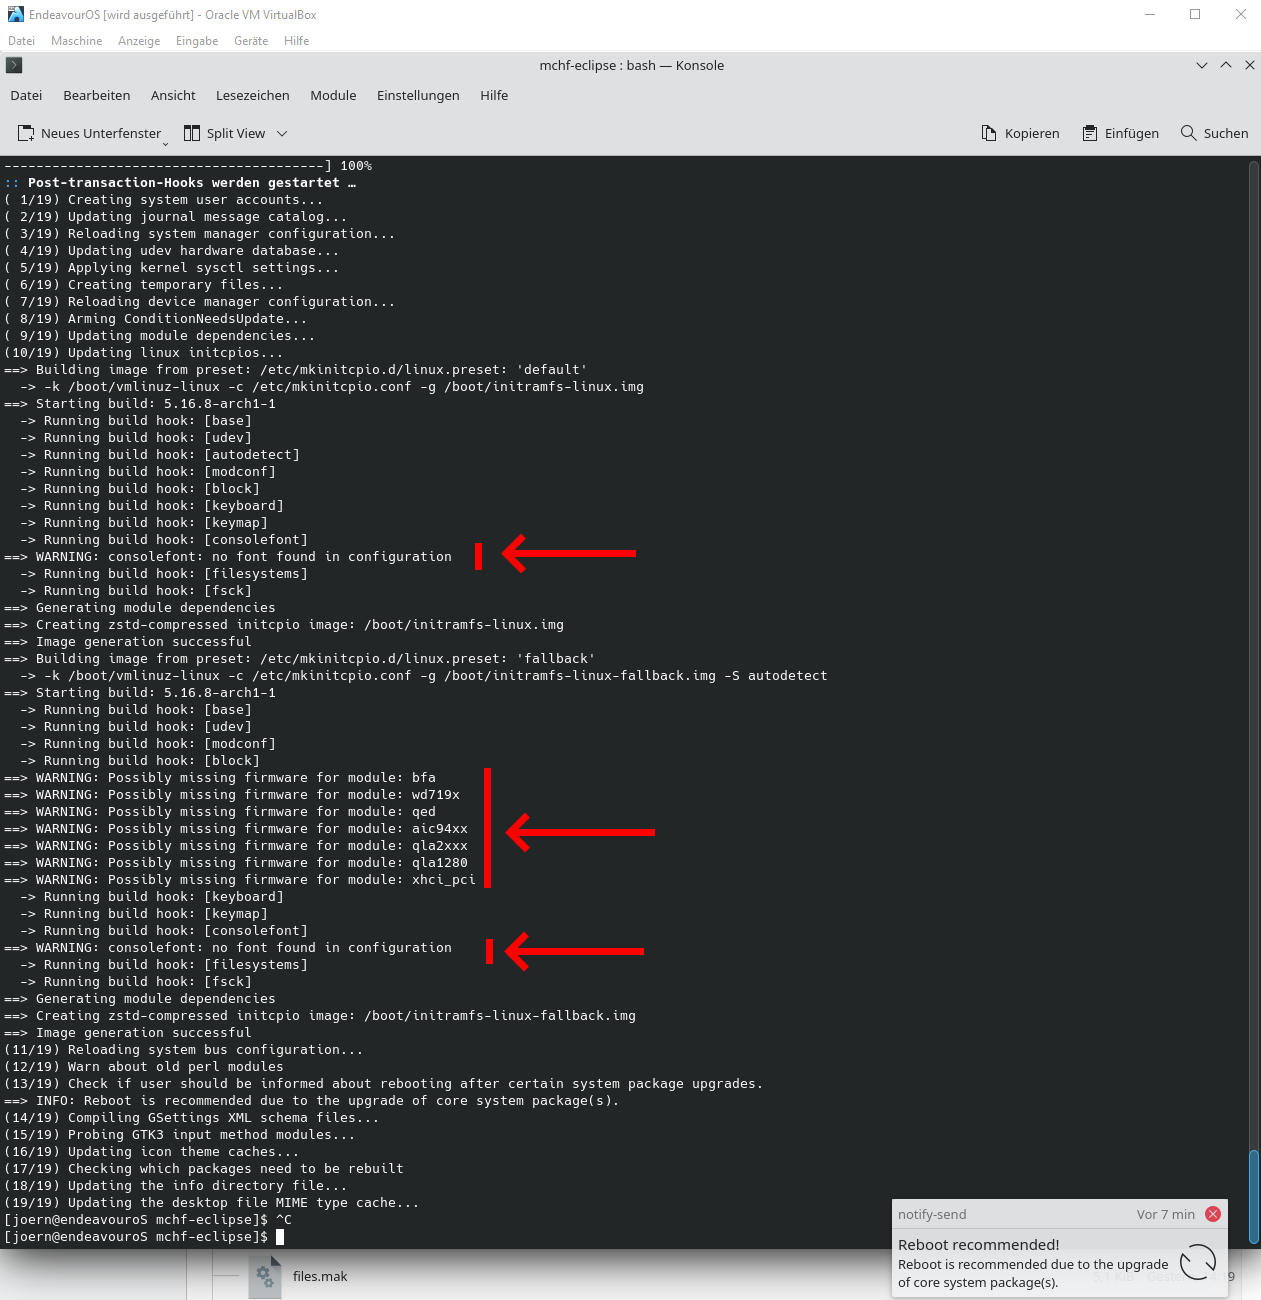Open VirtualBox Anzeige menu

[139, 41]
